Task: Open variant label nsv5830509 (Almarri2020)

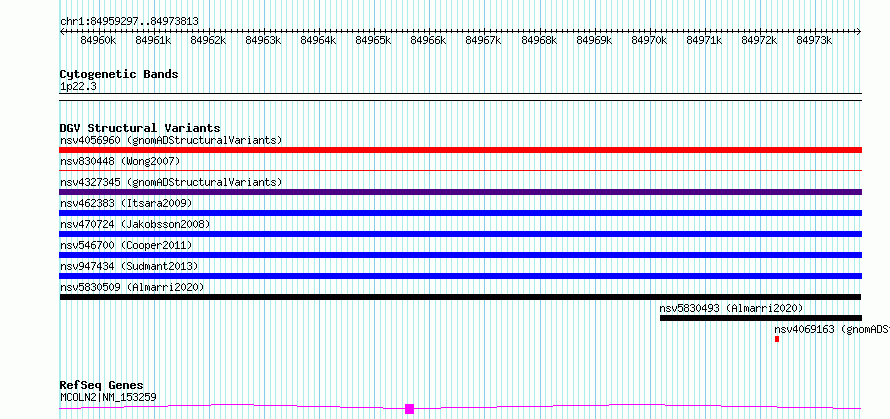Action: [132, 287]
